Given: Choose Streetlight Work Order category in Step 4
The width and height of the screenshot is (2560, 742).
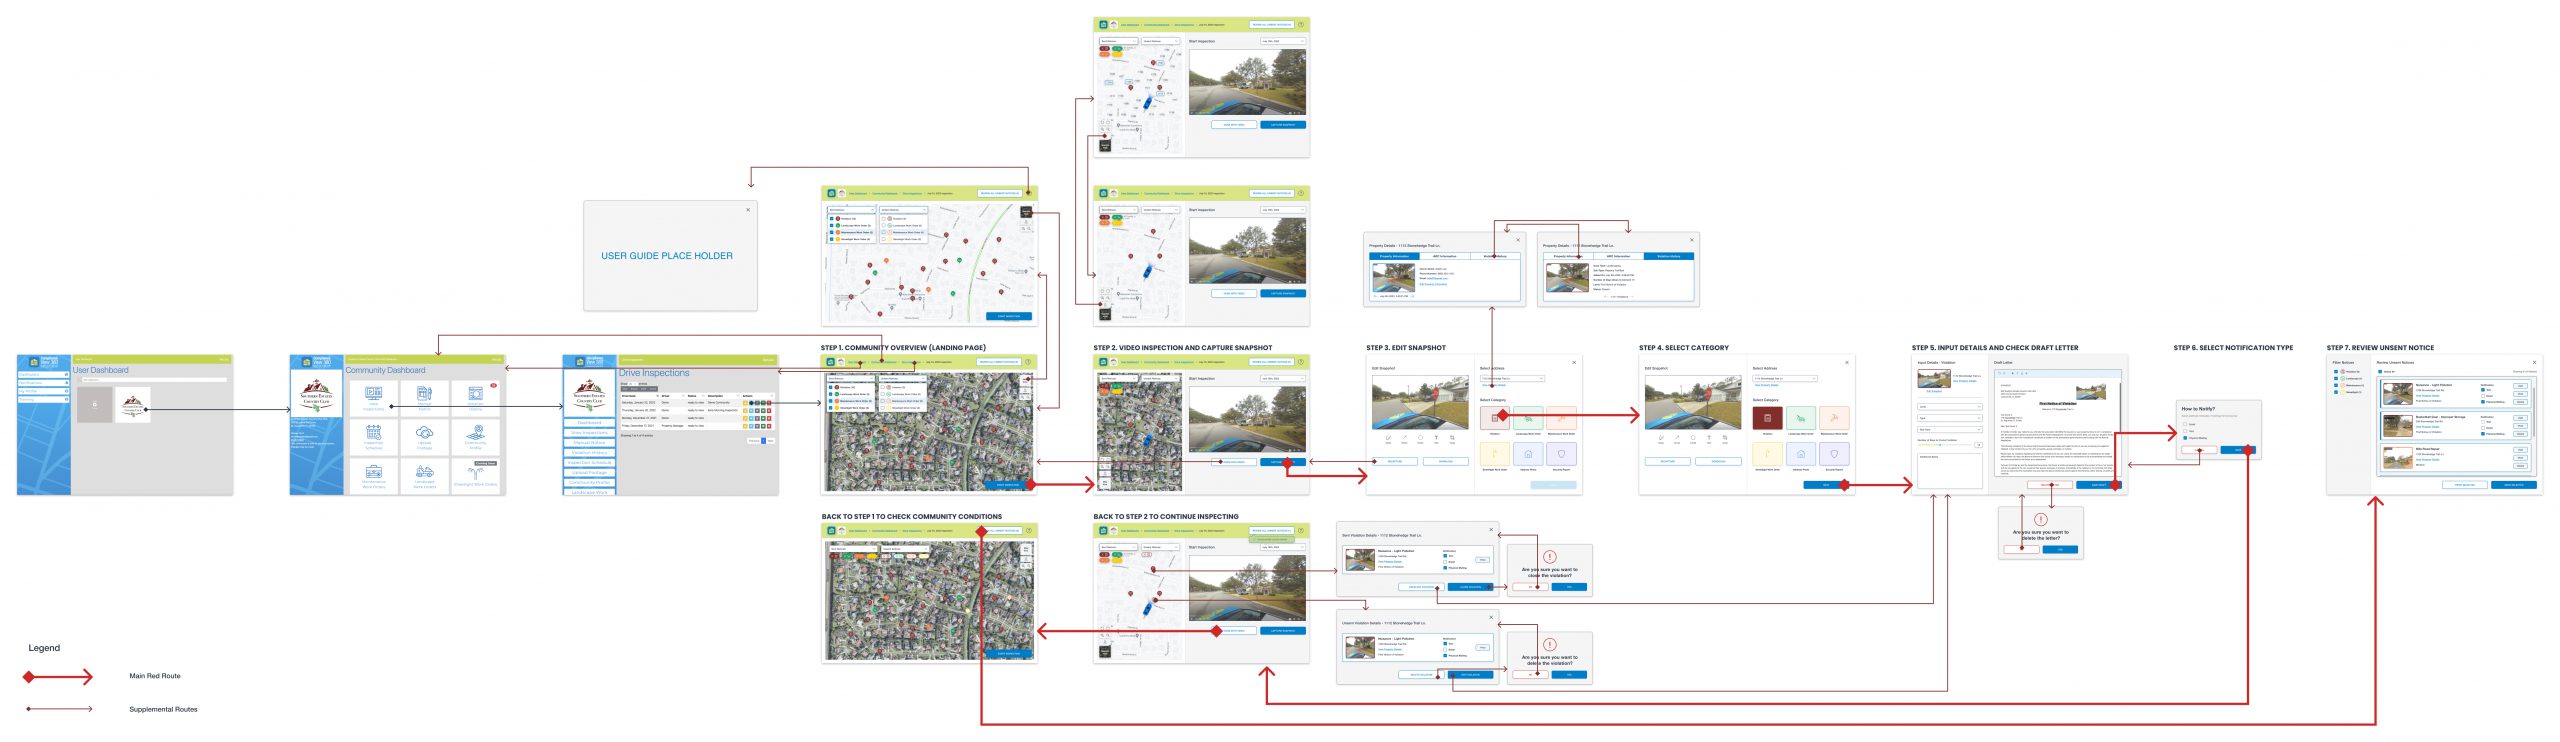Looking at the screenshot, I should 1767,454.
